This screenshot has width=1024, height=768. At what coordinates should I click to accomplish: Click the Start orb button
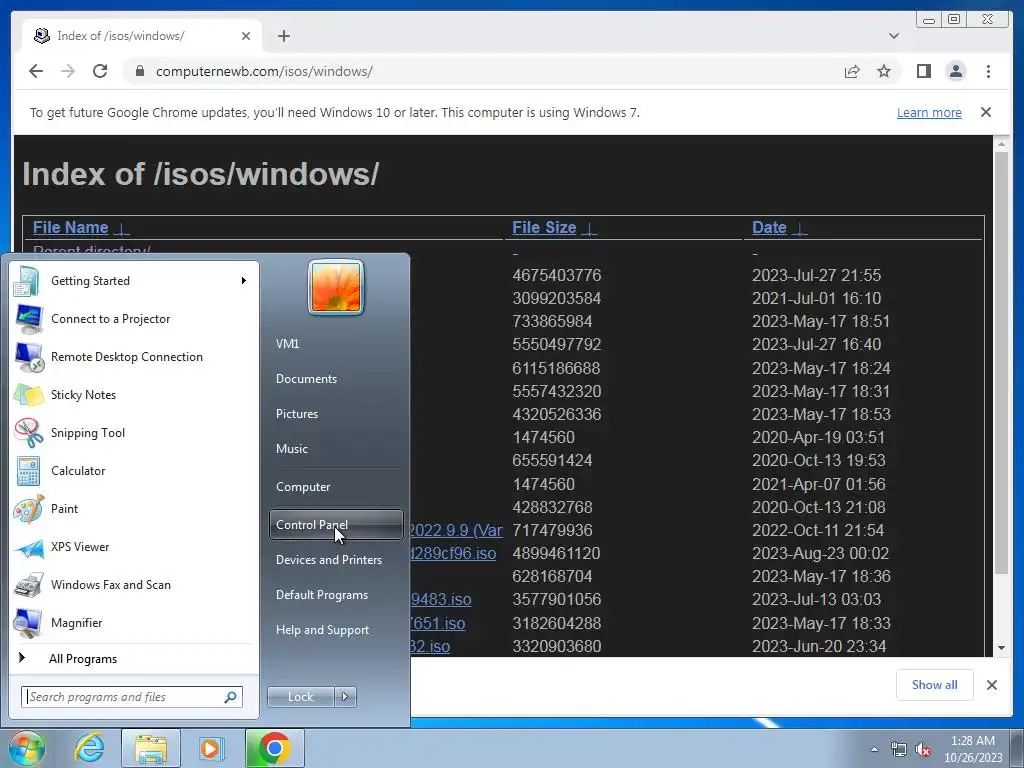27,748
